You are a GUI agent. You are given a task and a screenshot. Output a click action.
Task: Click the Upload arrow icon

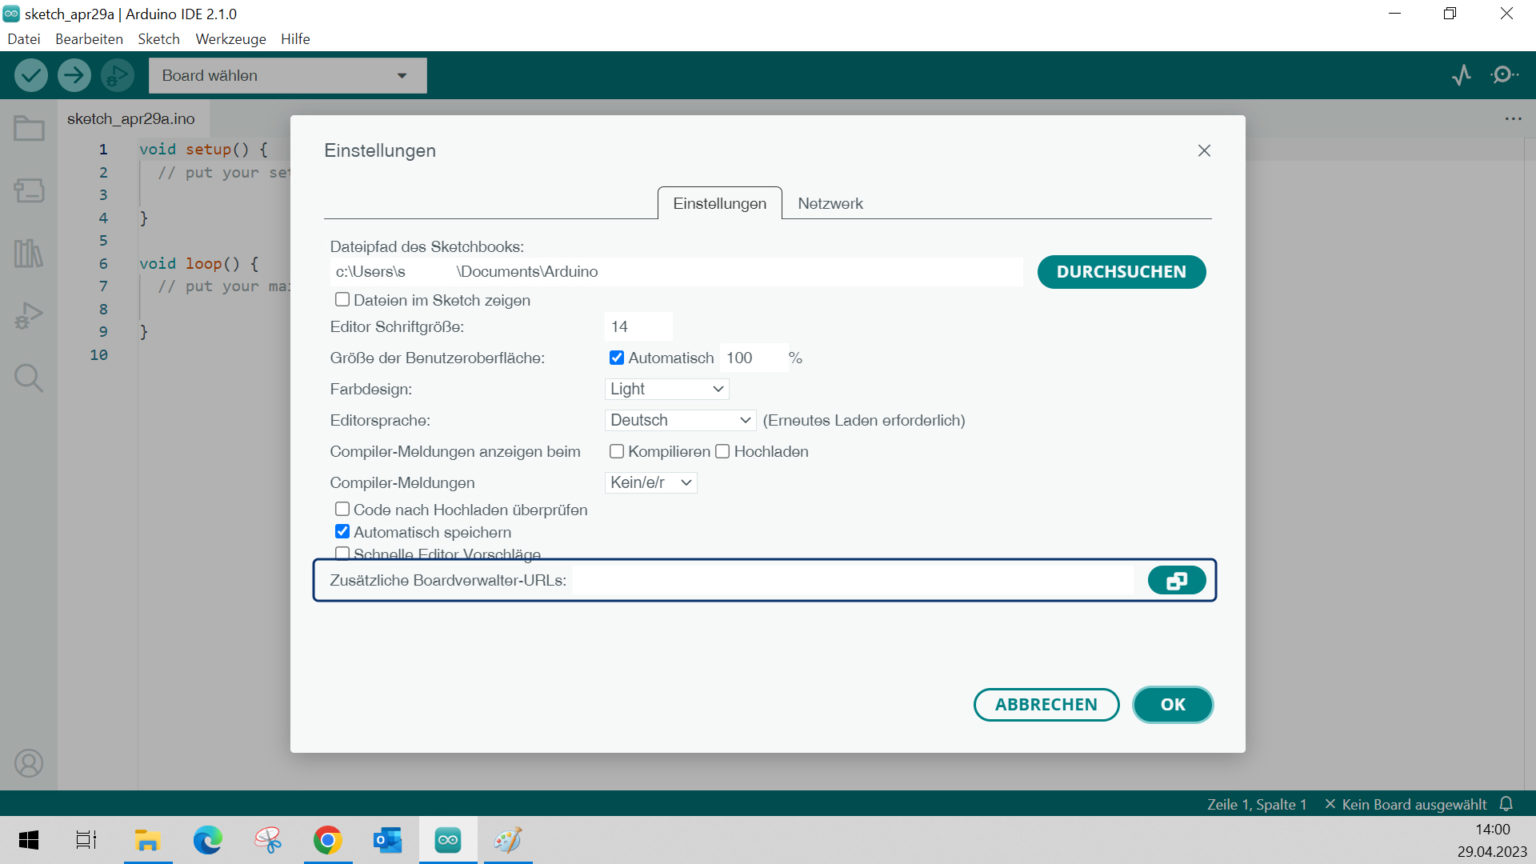[74, 75]
